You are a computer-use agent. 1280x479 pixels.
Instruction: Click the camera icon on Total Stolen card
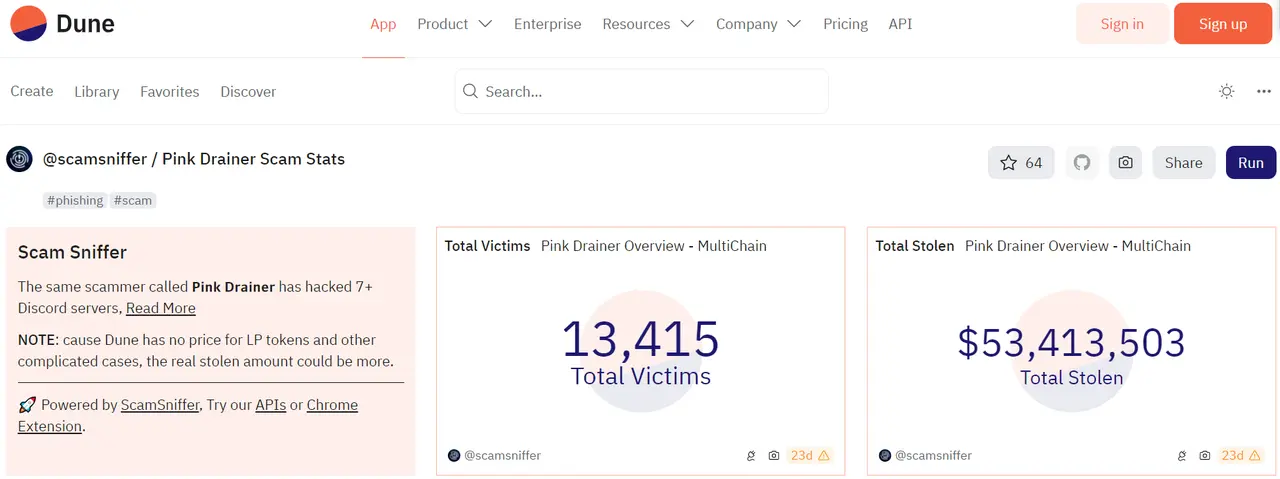(x=1204, y=455)
